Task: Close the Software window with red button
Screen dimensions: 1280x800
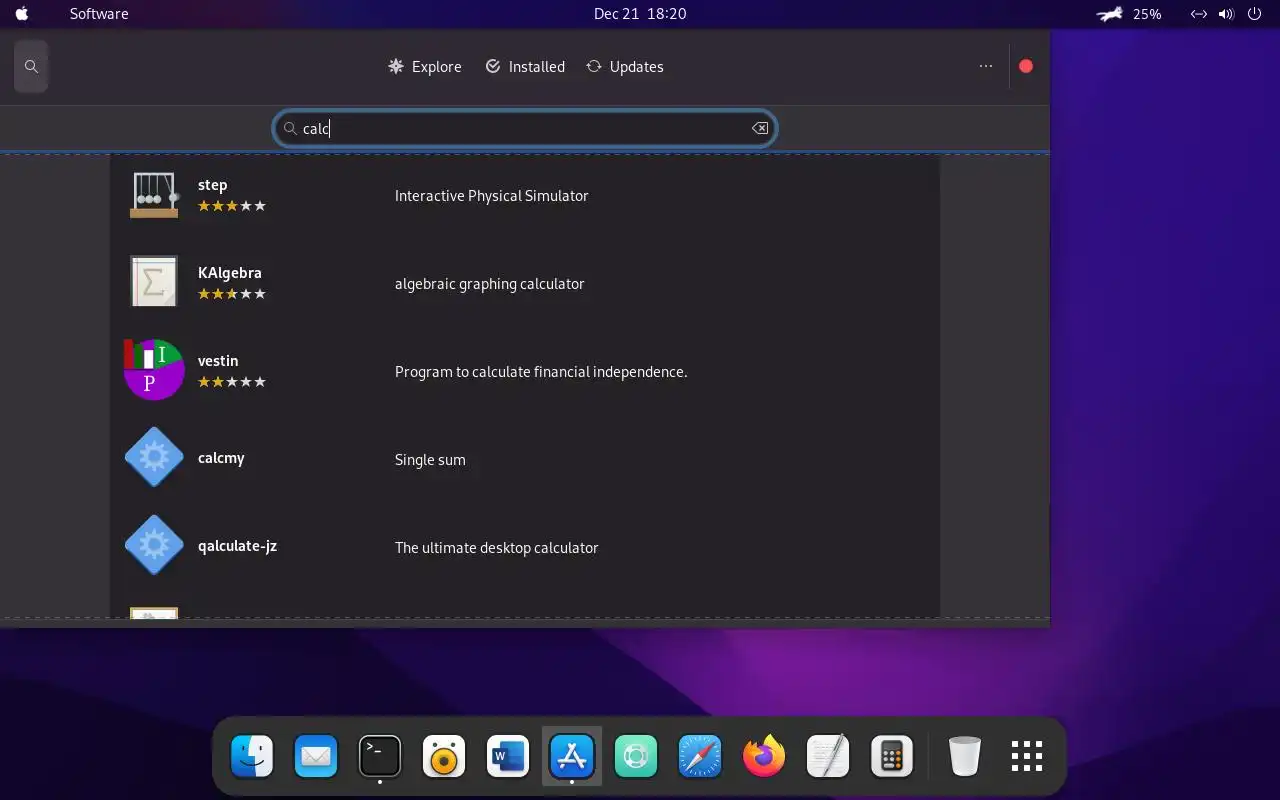Action: 1026,67
